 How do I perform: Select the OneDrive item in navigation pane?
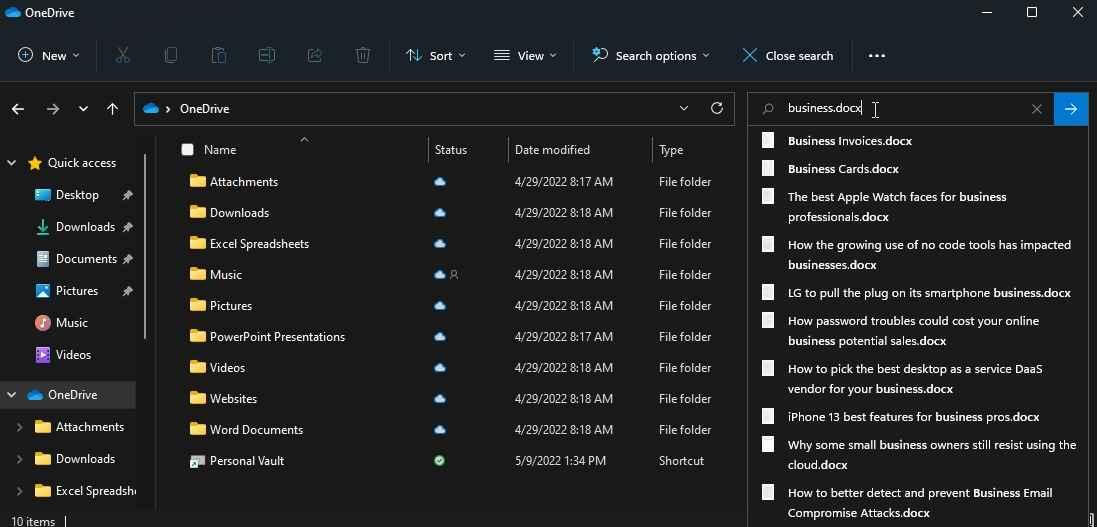[68, 395]
